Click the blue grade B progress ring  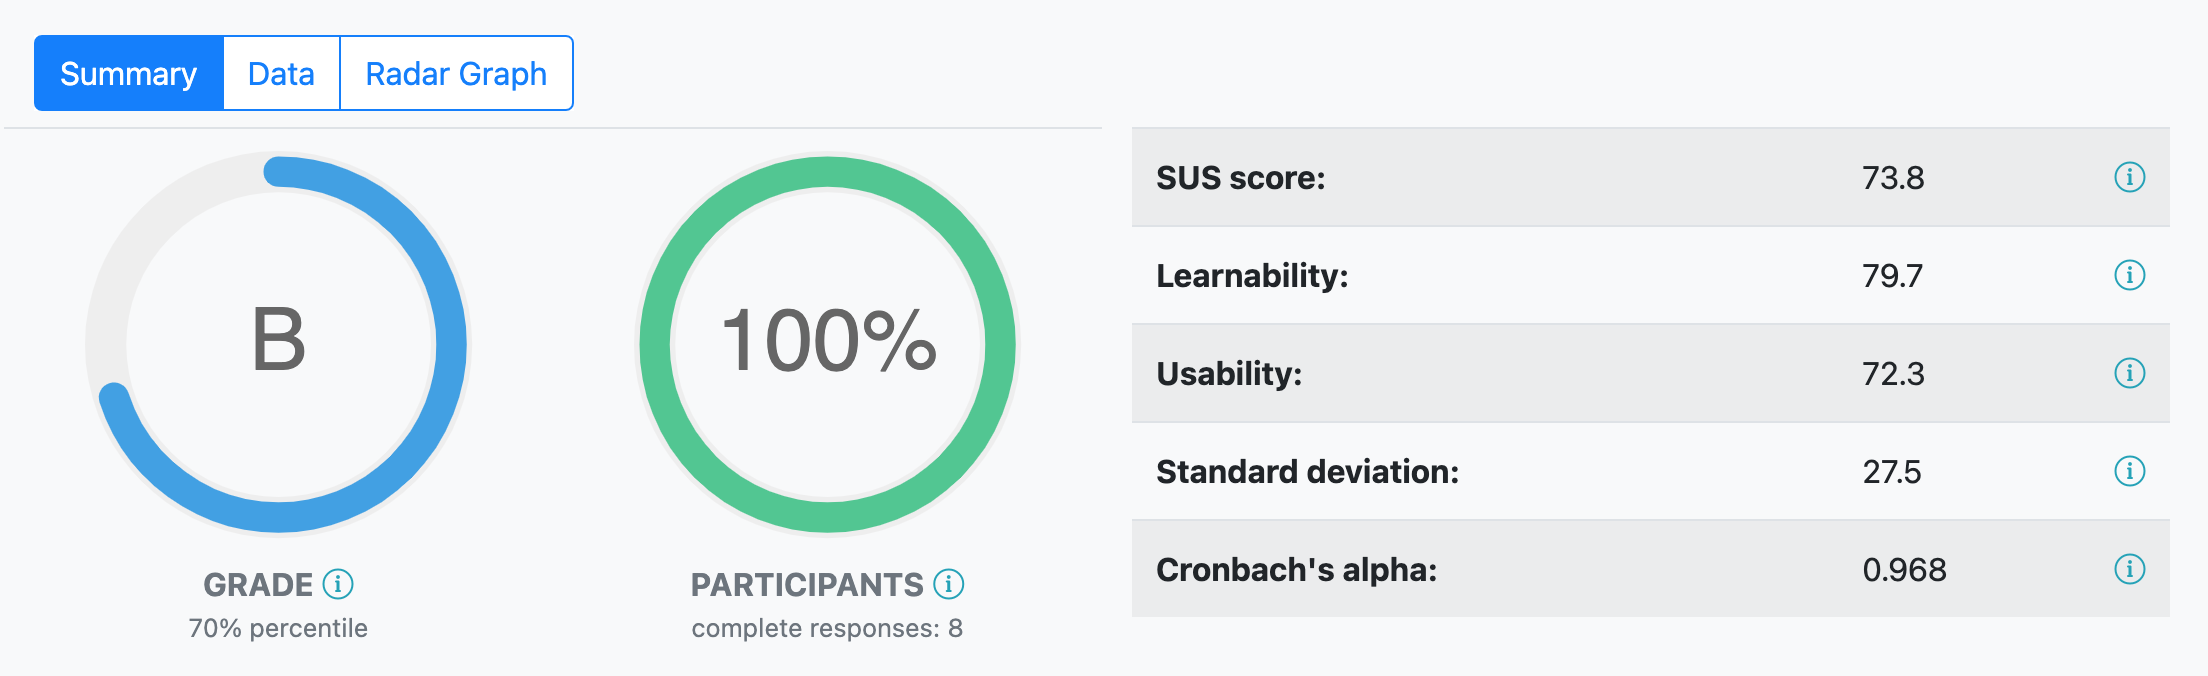pos(447,345)
